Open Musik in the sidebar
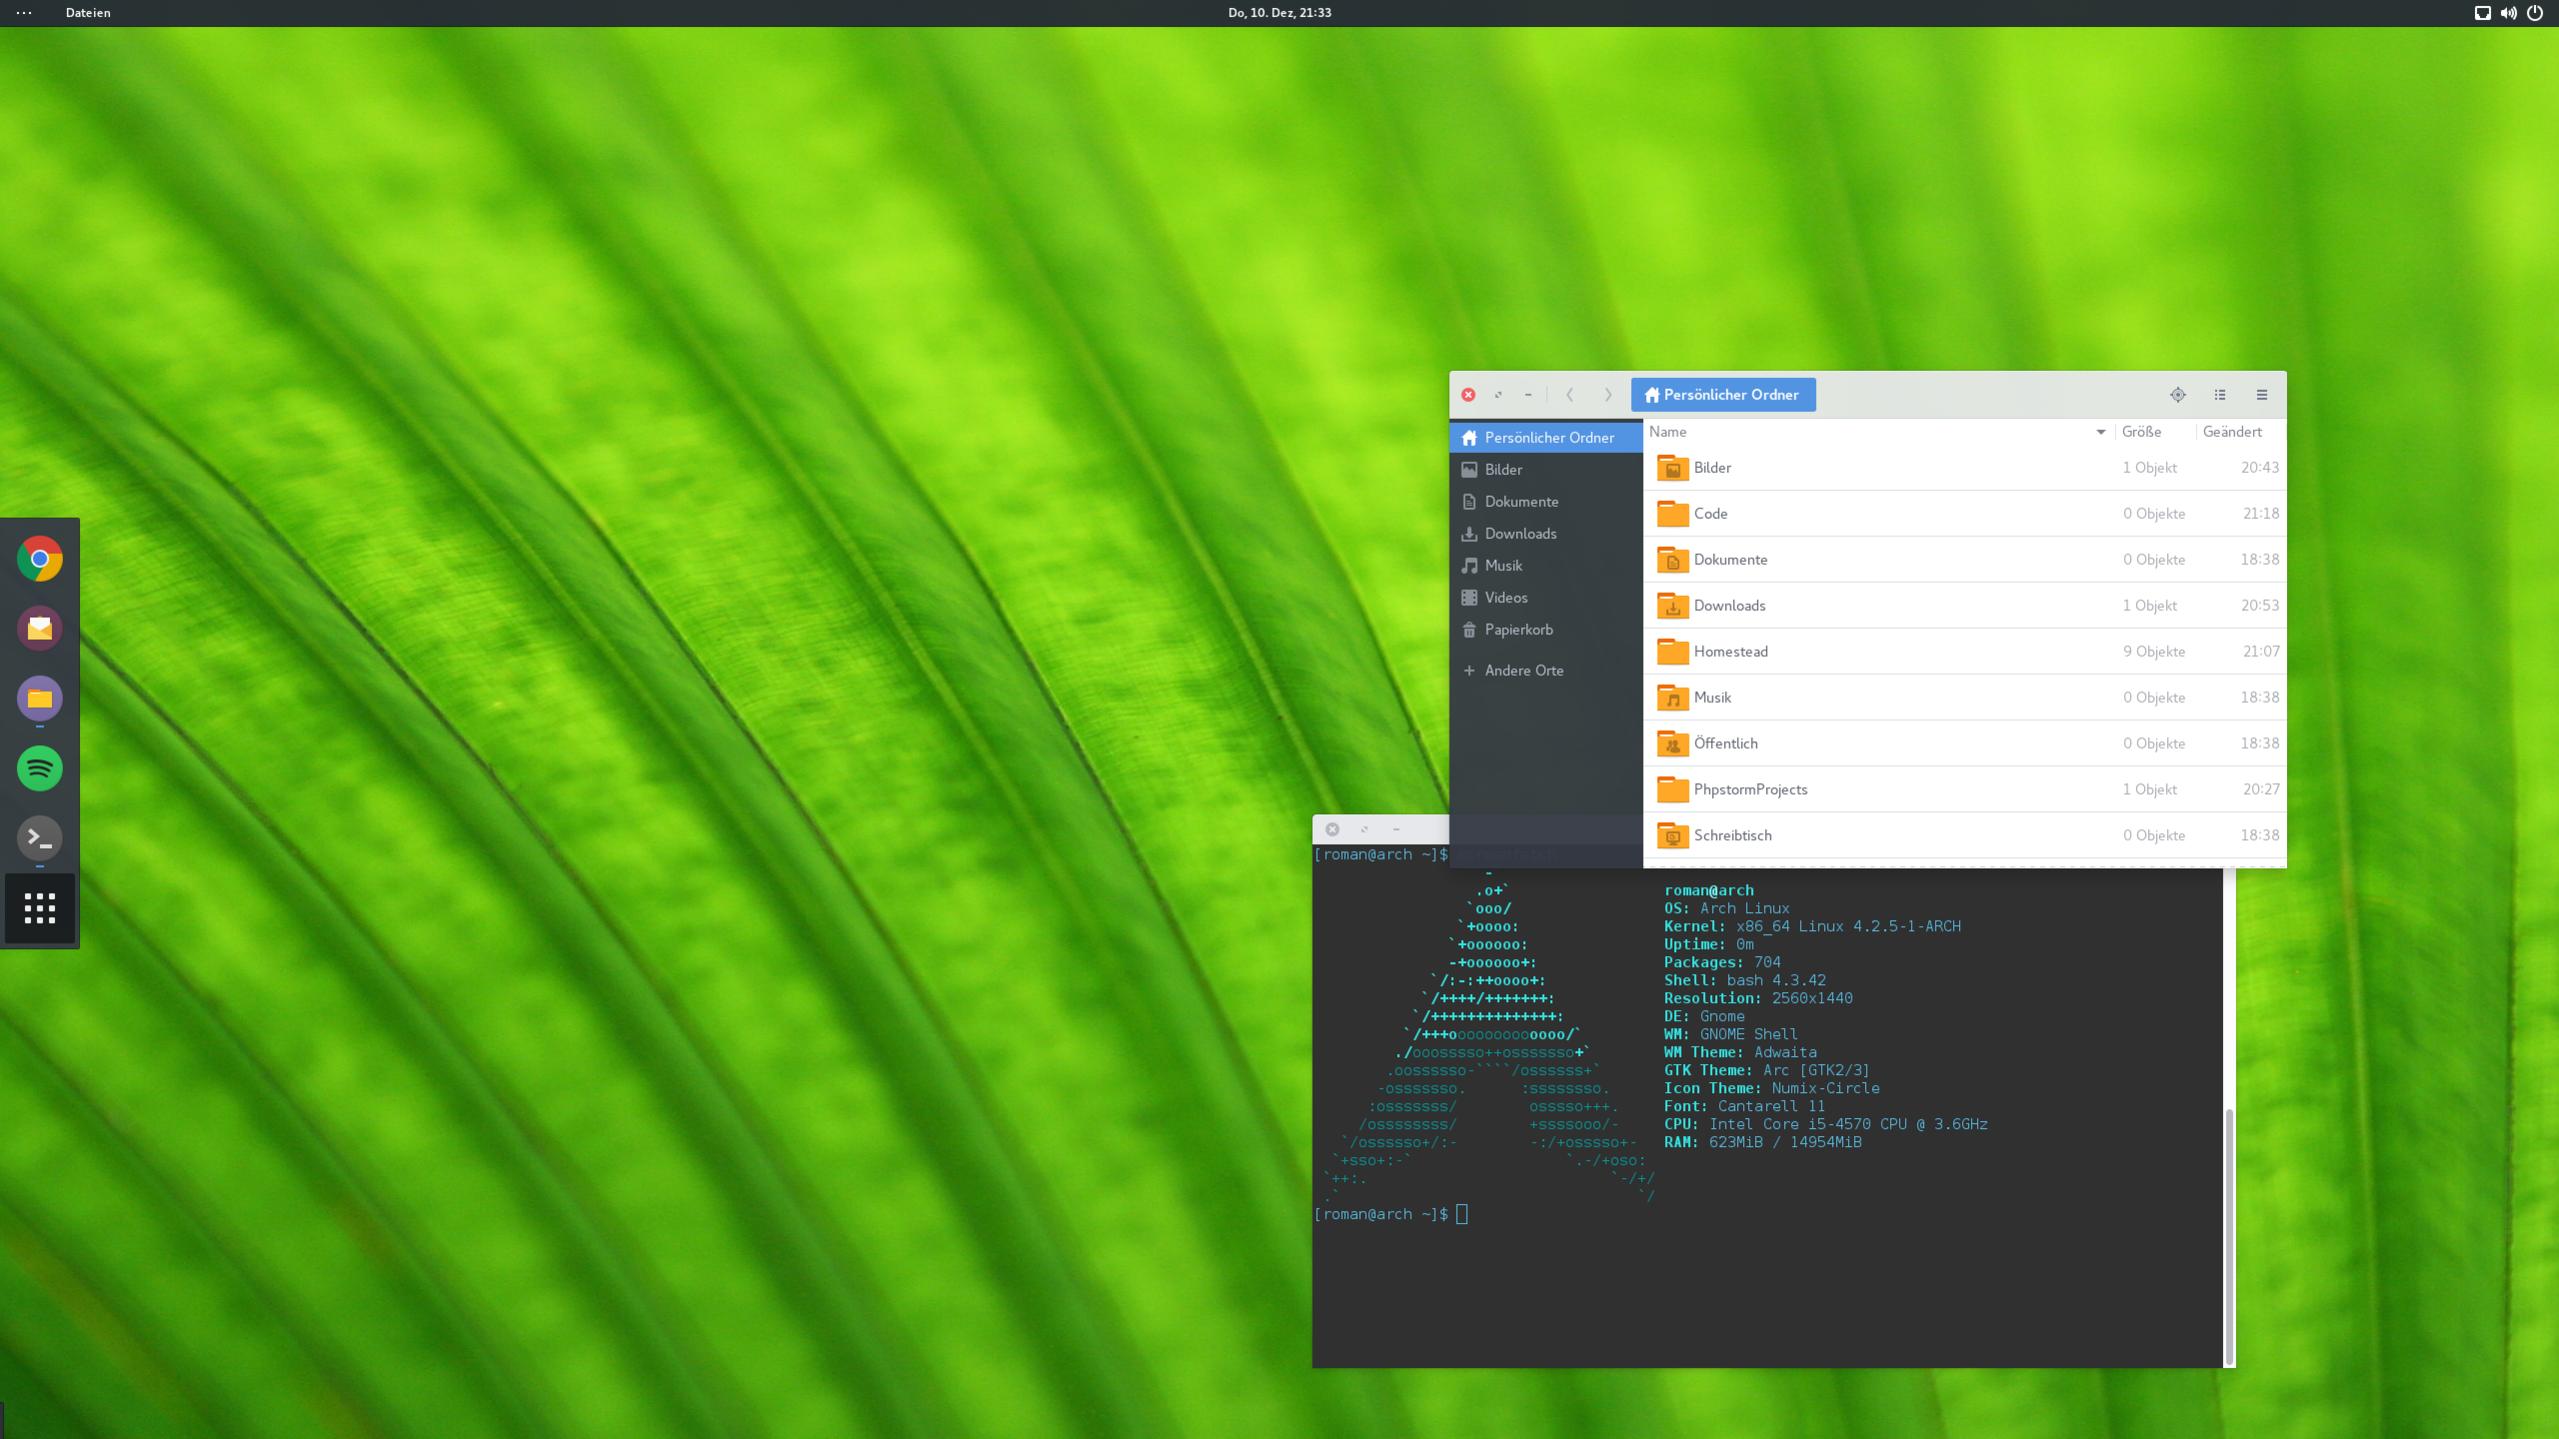Screen dimensions: 2559x1439 click(x=1546, y=565)
